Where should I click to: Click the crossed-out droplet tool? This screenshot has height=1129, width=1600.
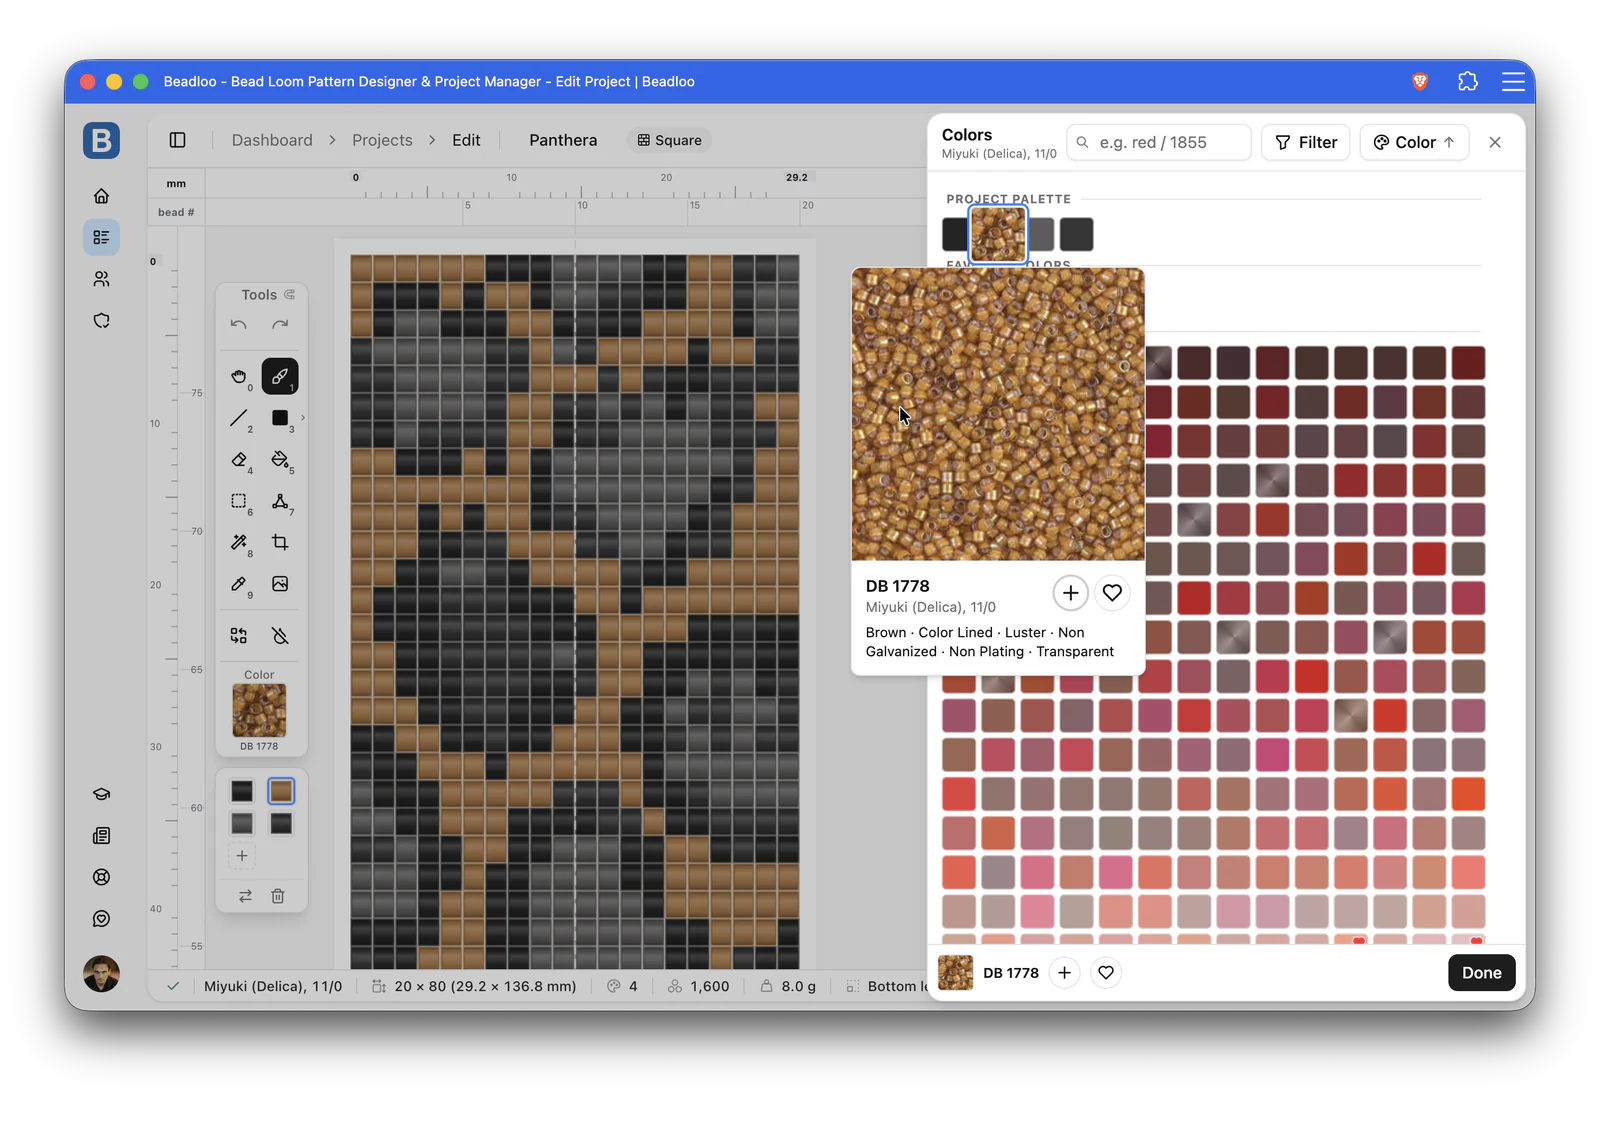pyautogui.click(x=280, y=636)
